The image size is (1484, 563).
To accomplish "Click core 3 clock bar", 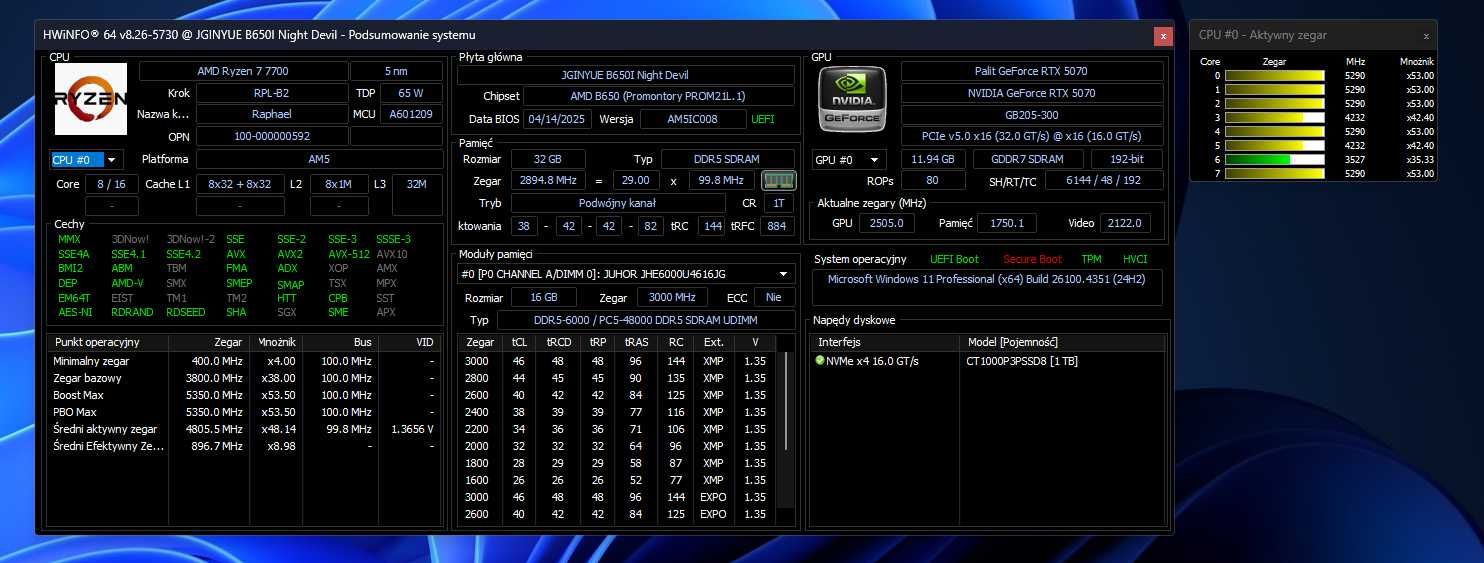I will point(1274,117).
